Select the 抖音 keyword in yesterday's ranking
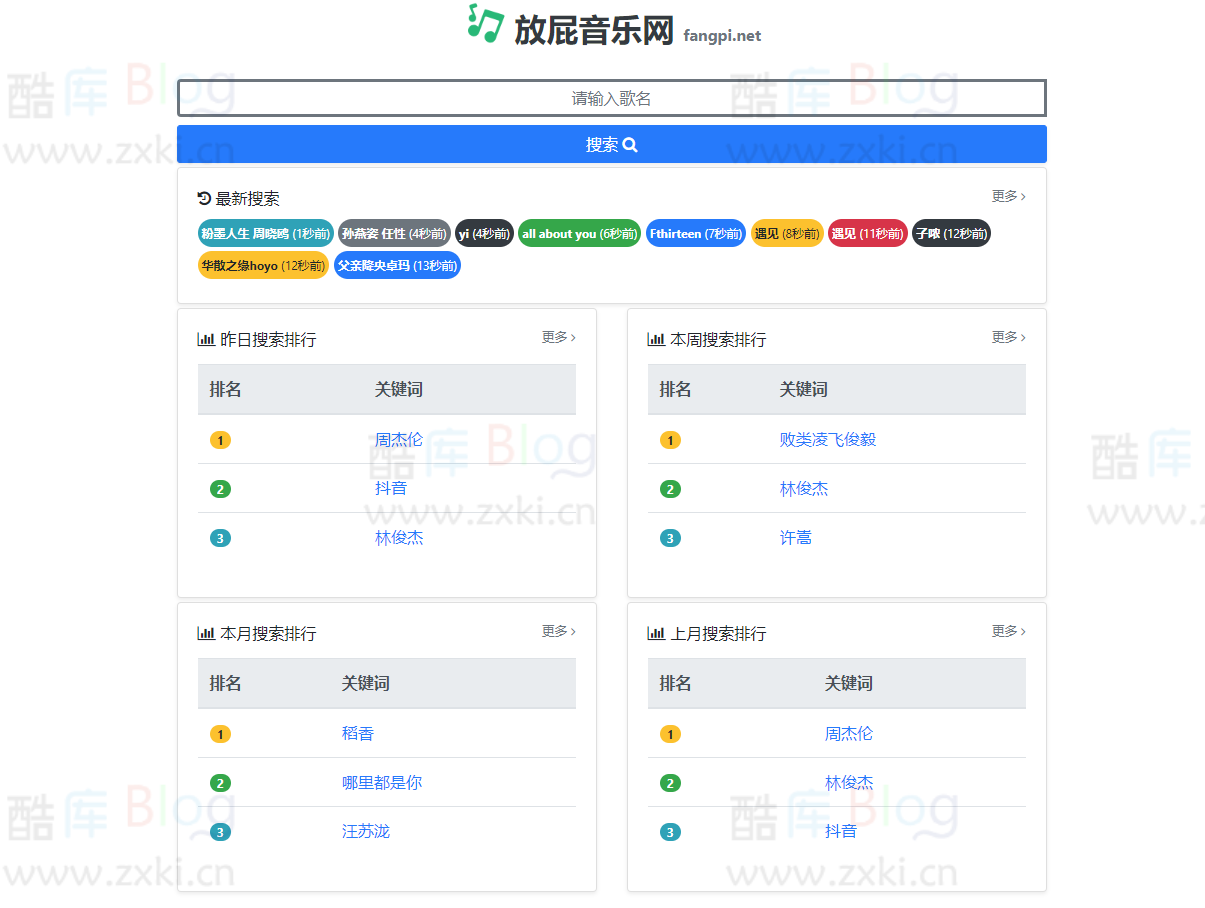Viewport: 1205px width, 908px height. click(x=392, y=488)
